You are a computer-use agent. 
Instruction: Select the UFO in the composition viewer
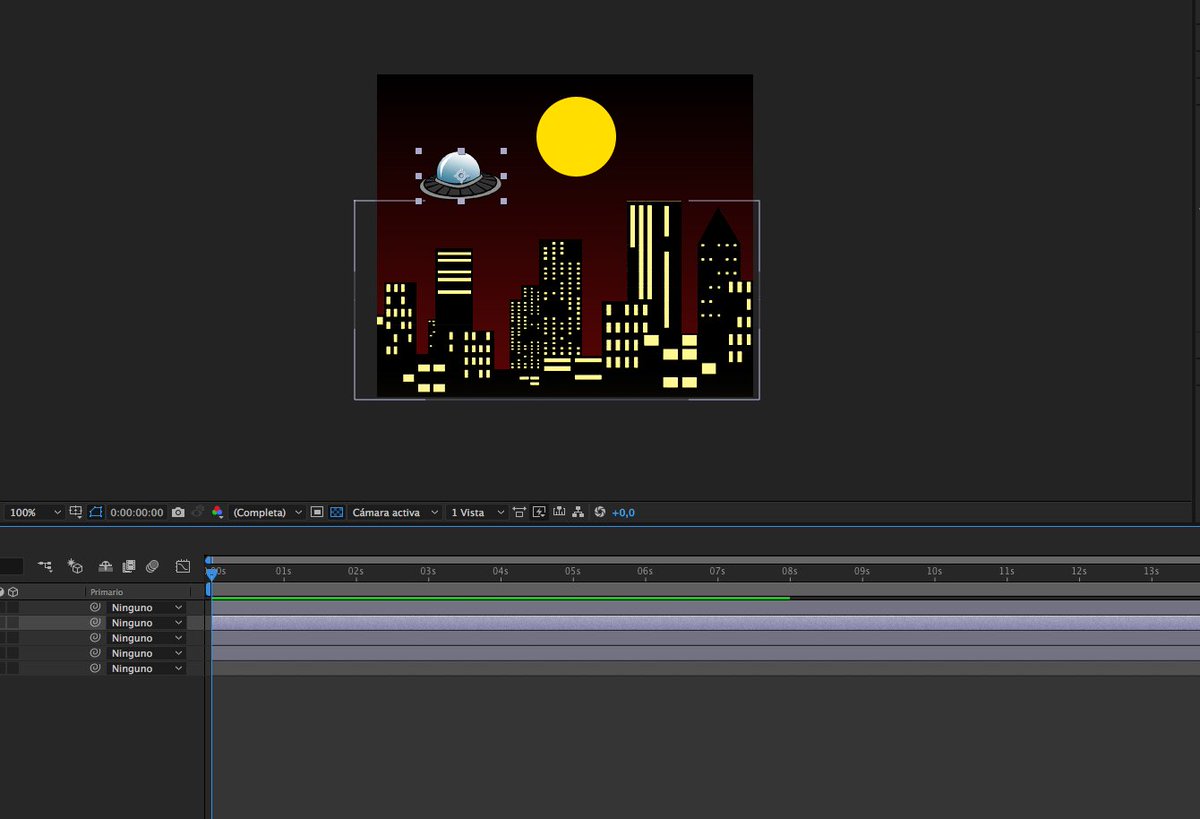coord(461,175)
